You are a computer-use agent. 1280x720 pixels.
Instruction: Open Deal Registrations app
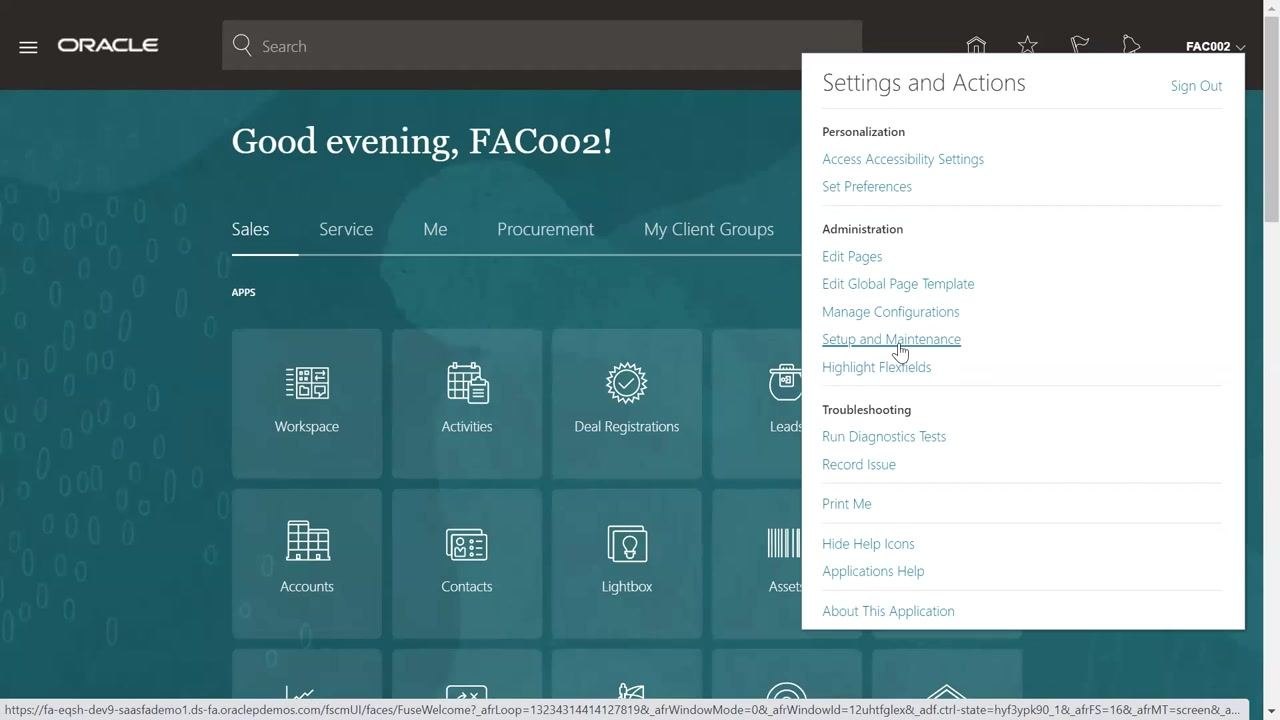tap(627, 404)
